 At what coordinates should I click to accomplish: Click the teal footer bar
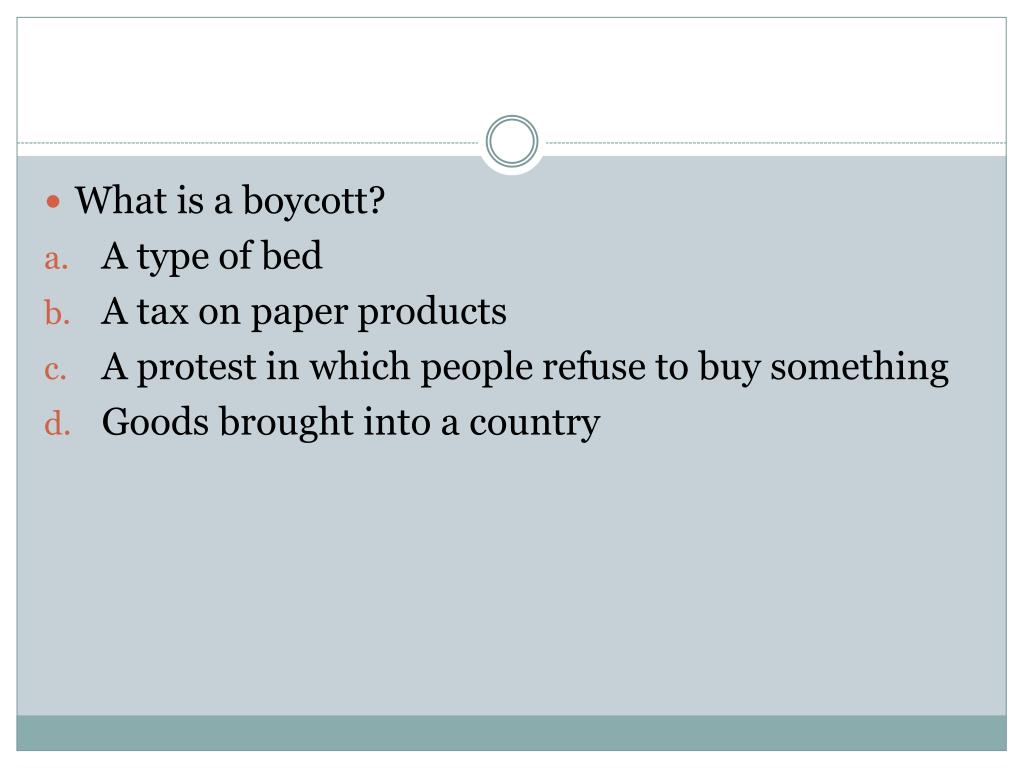click(x=512, y=732)
